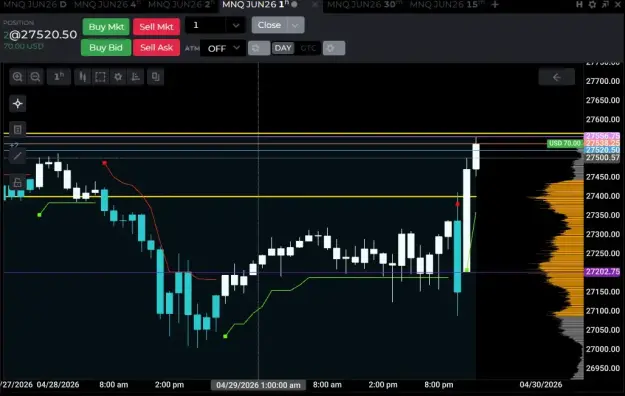Click the purple 27202.75 price label

click(x=602, y=272)
